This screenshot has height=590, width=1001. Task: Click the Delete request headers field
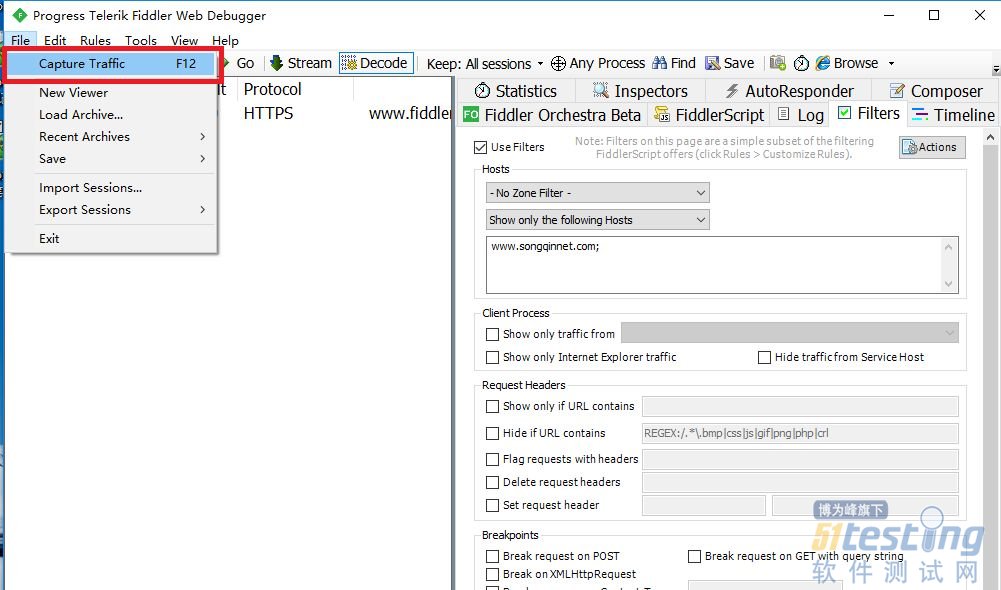point(800,482)
